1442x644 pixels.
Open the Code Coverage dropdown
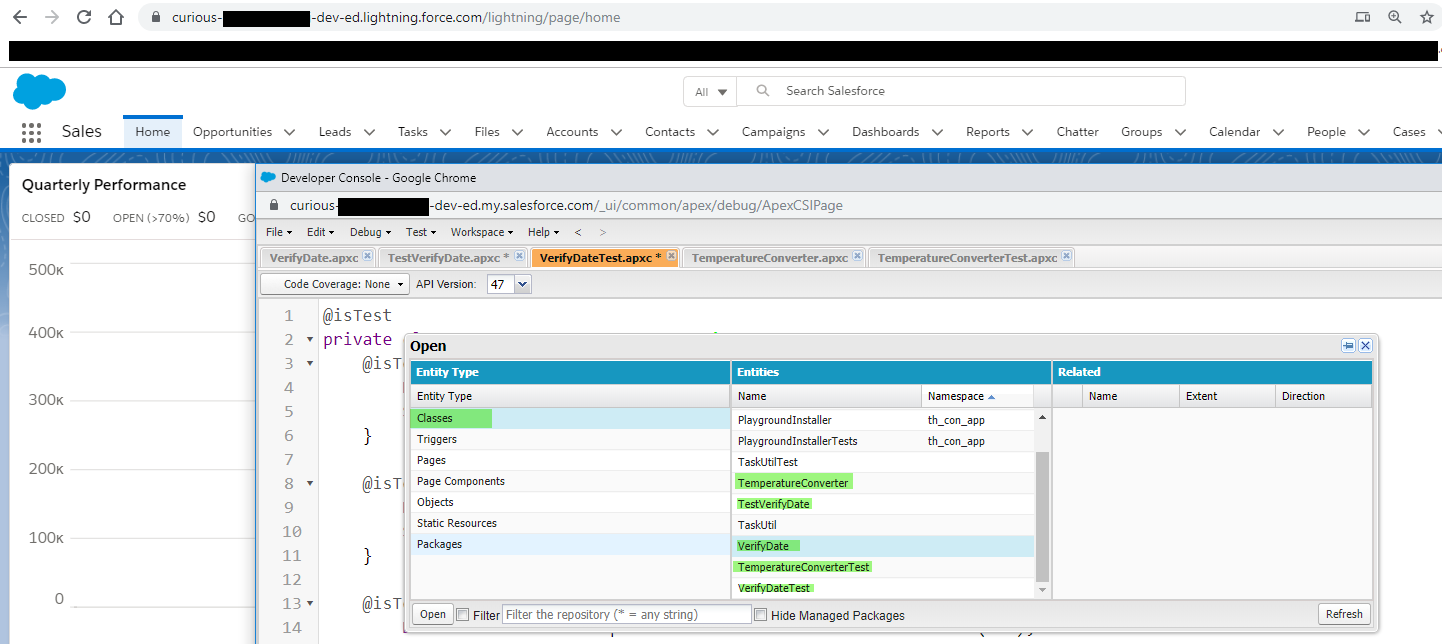pos(335,284)
